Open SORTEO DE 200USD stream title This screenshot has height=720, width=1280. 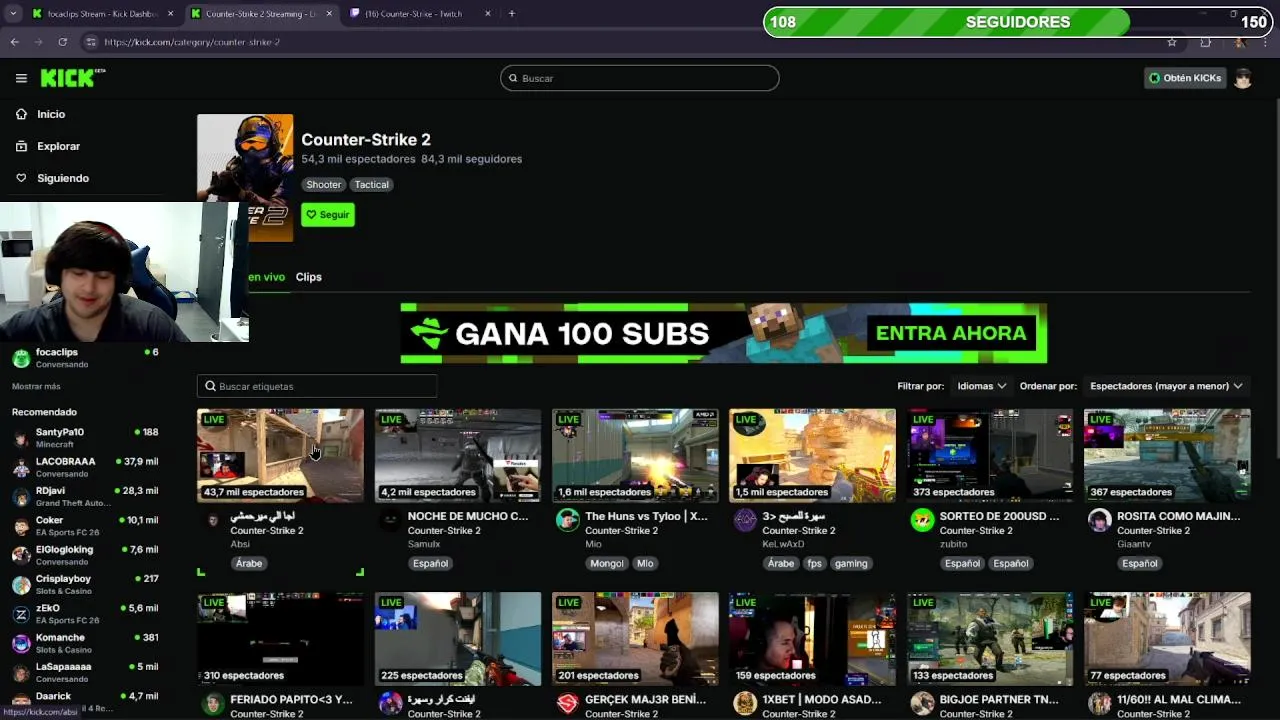click(999, 516)
